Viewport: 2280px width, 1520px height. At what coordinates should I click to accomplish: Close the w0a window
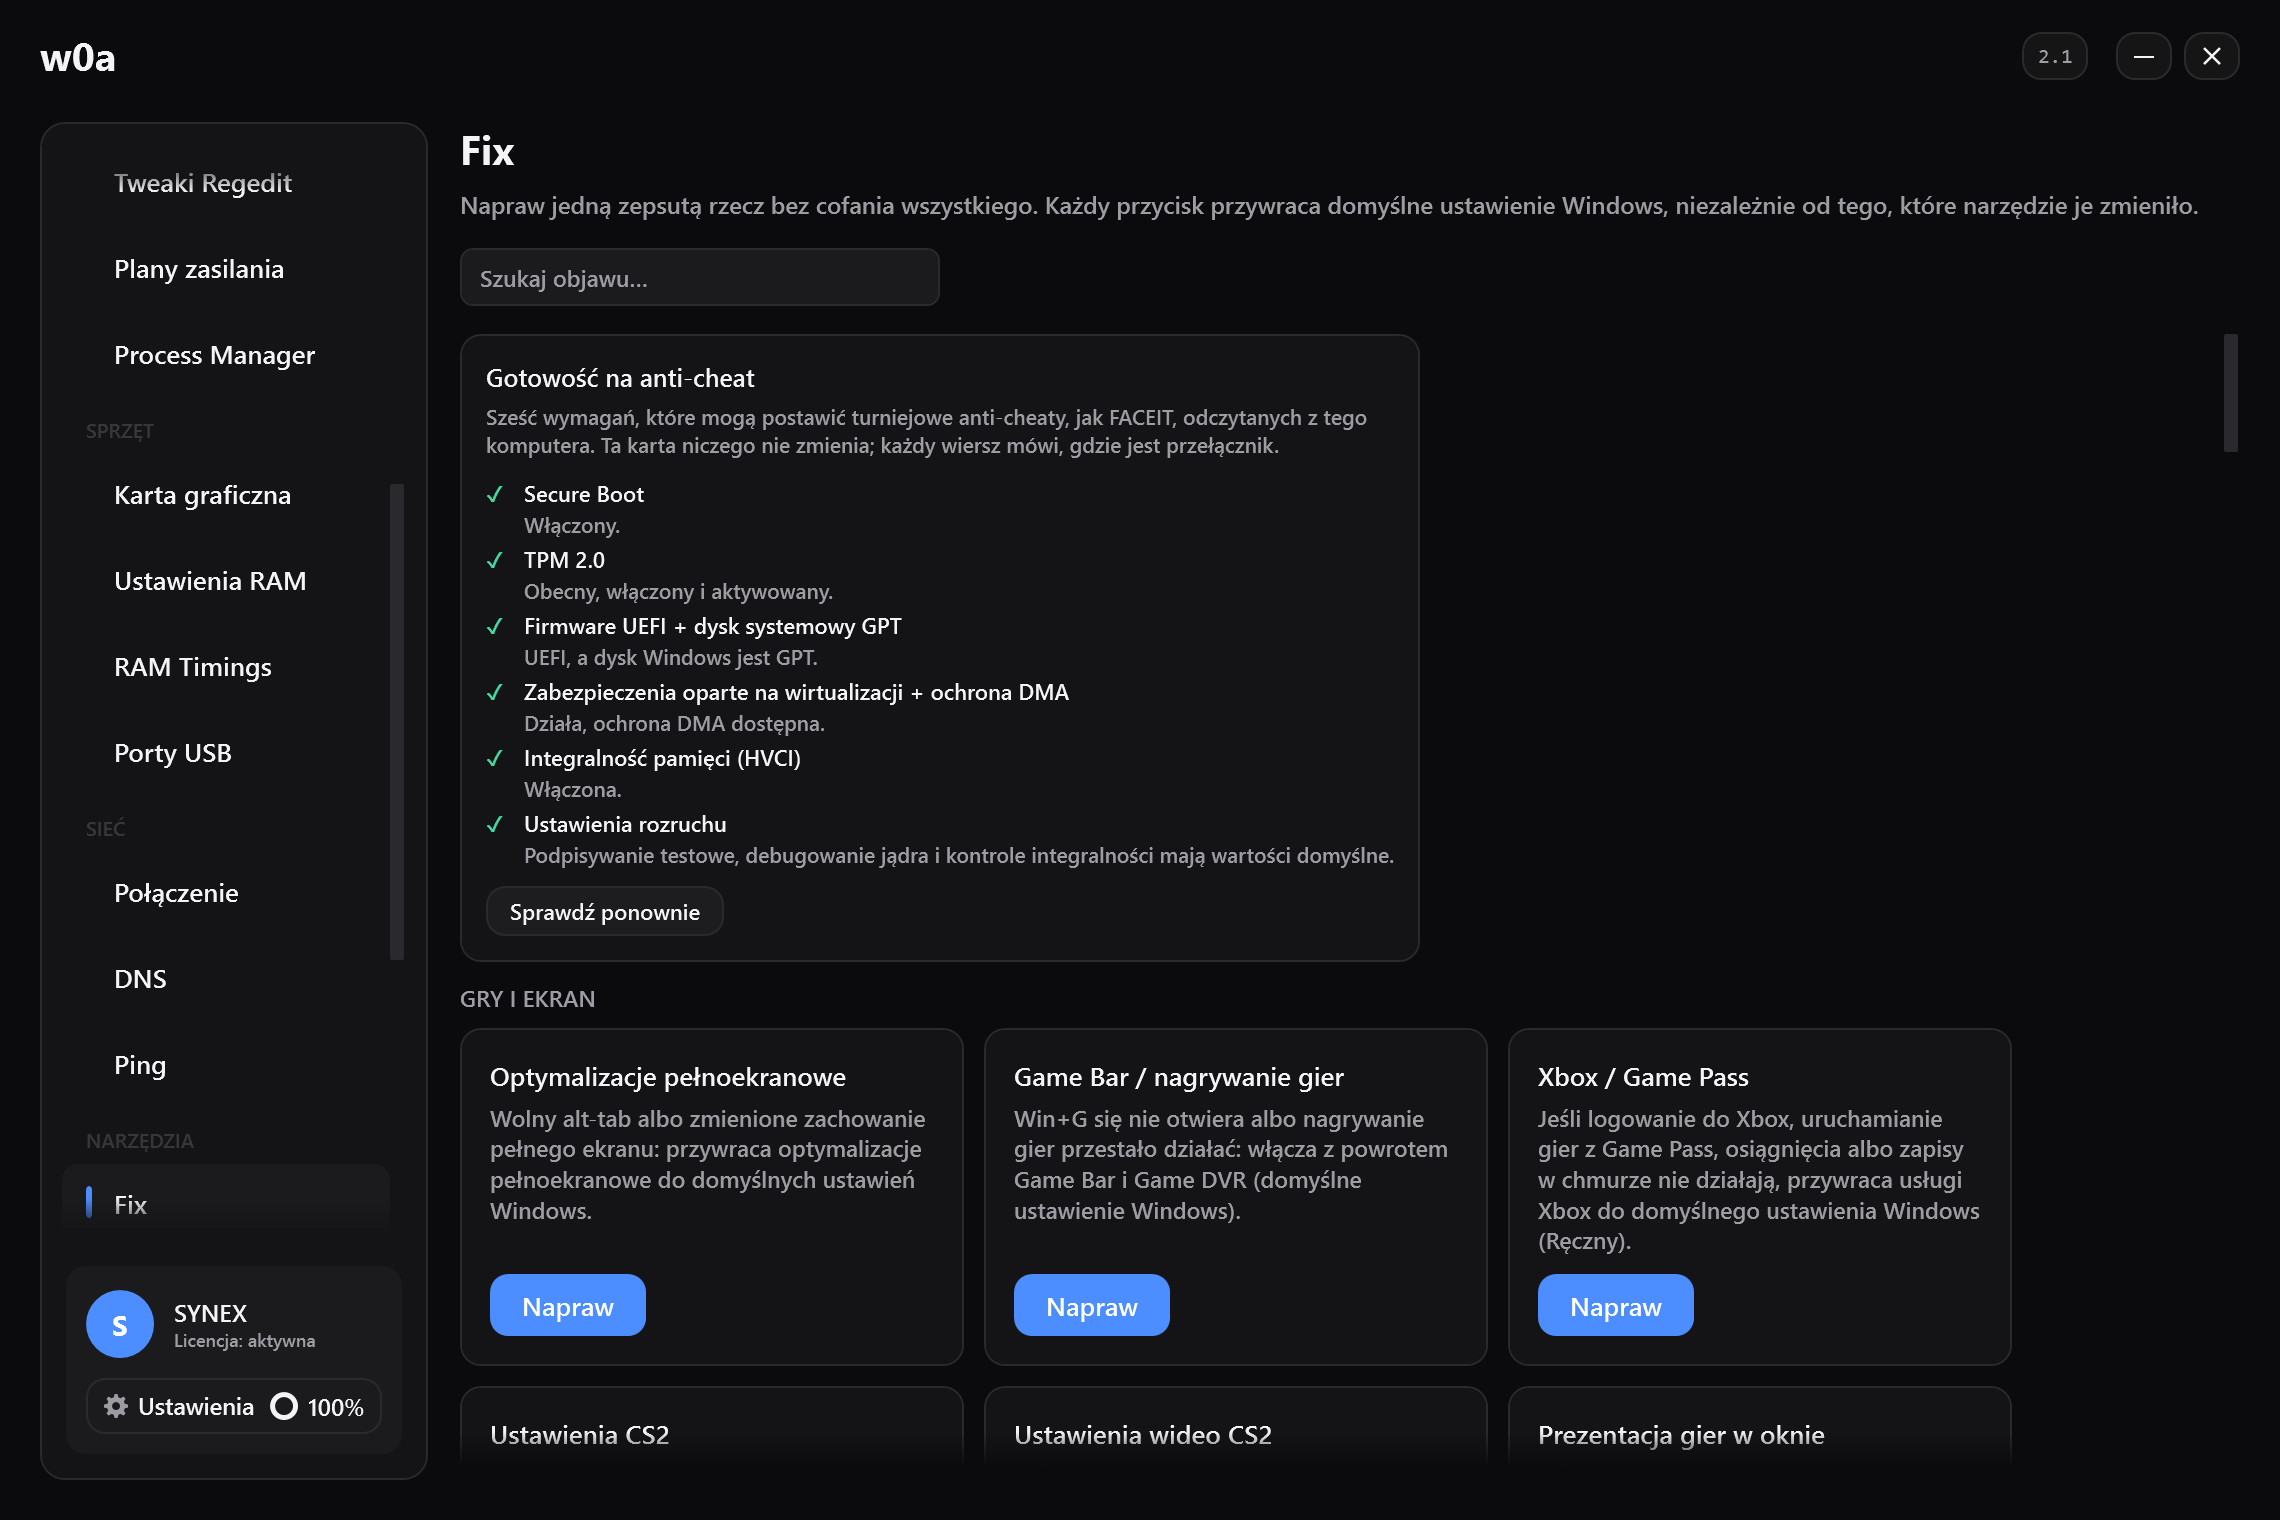point(2211,56)
